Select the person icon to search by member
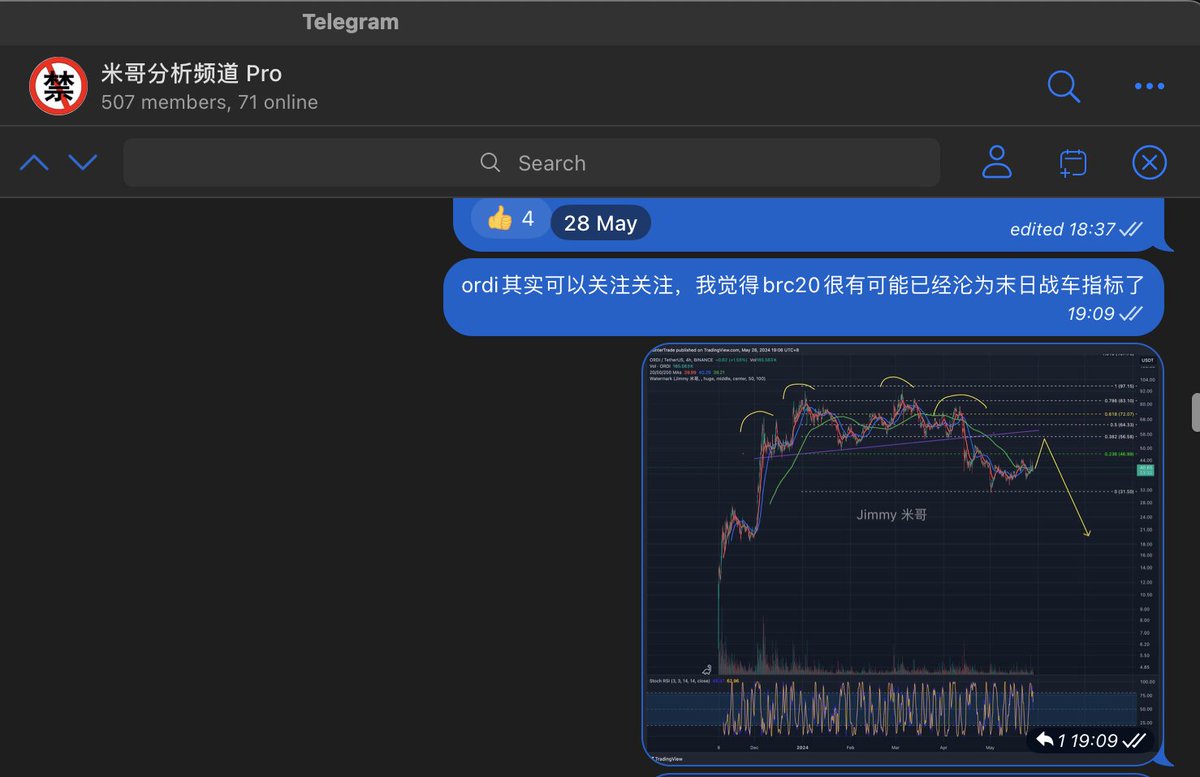The width and height of the screenshot is (1200, 777). click(x=997, y=162)
